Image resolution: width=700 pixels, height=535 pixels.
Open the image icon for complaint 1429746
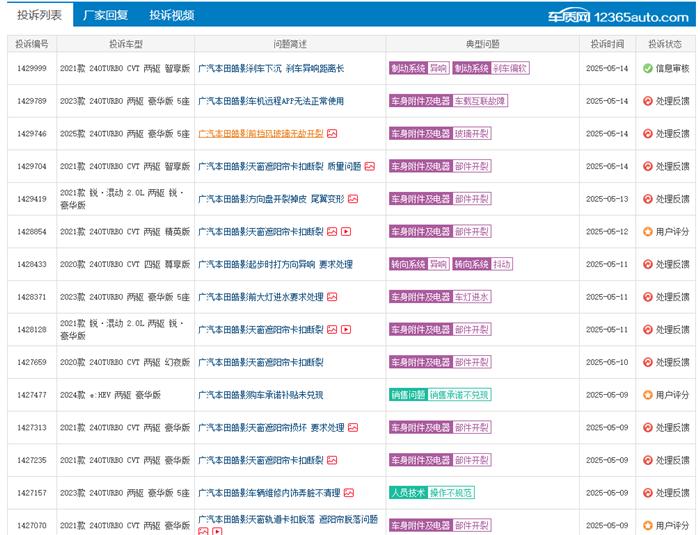point(332,134)
